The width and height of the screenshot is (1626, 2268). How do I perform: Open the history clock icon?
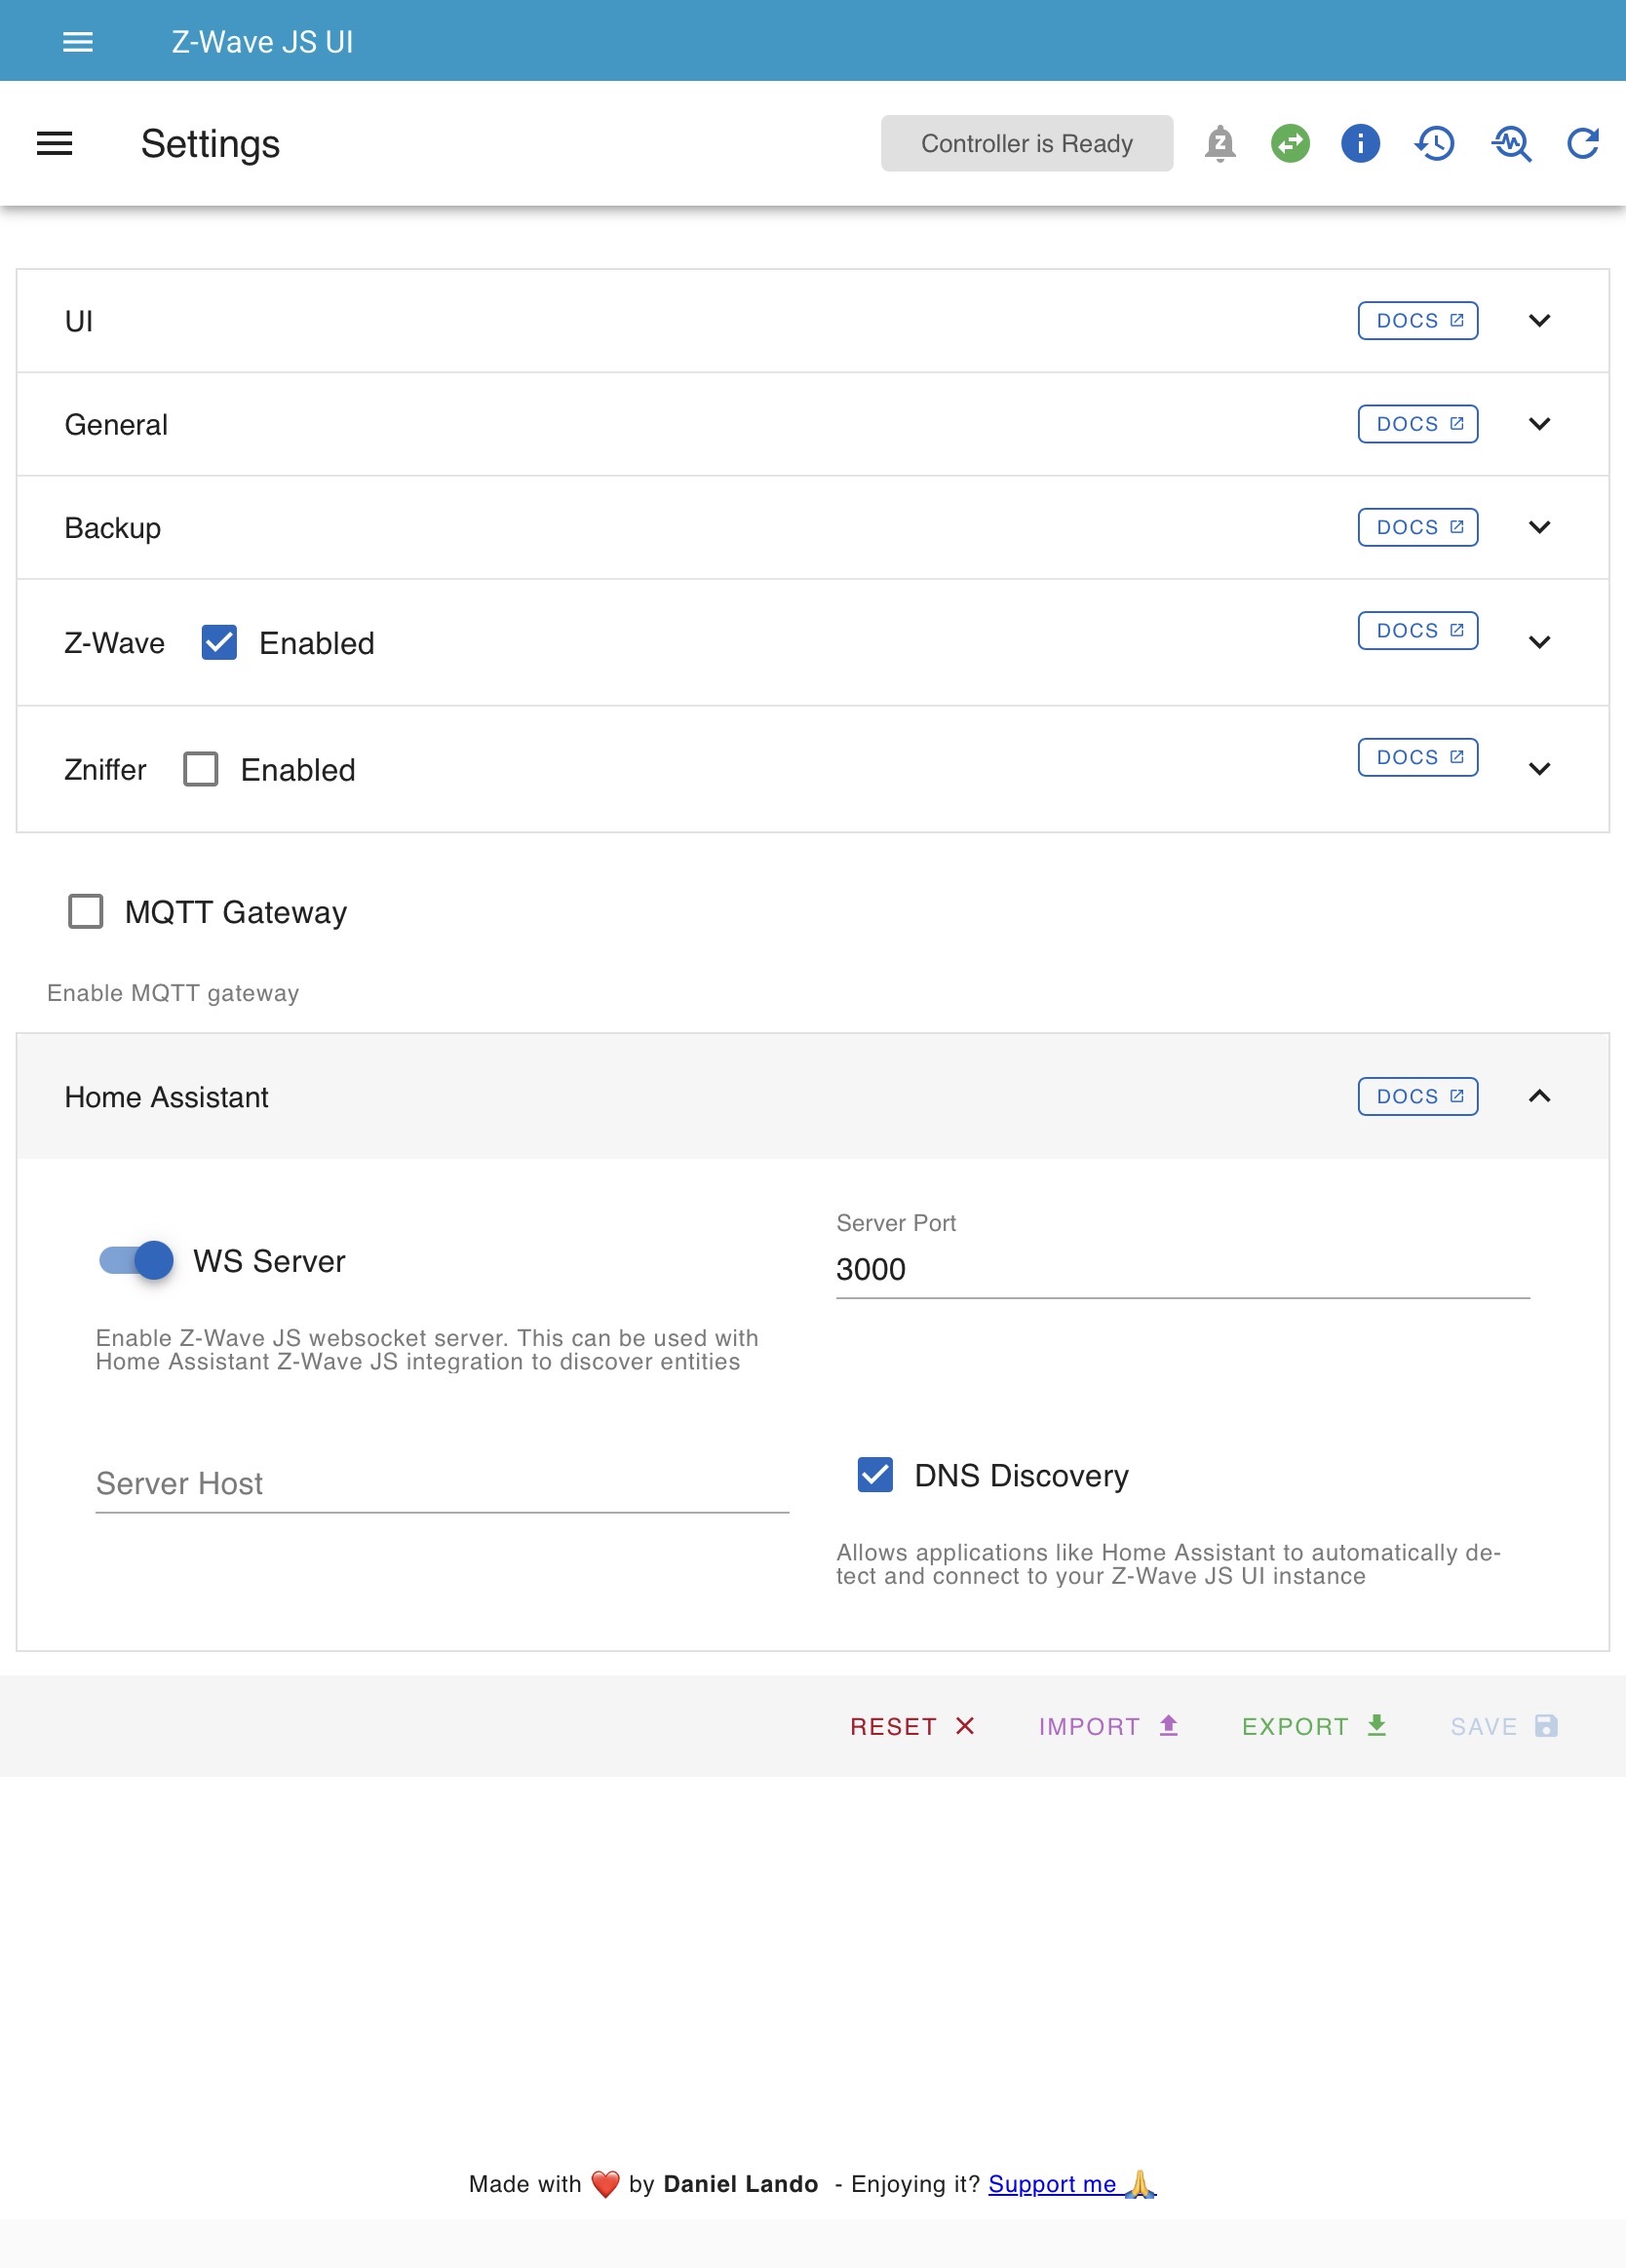click(x=1435, y=144)
